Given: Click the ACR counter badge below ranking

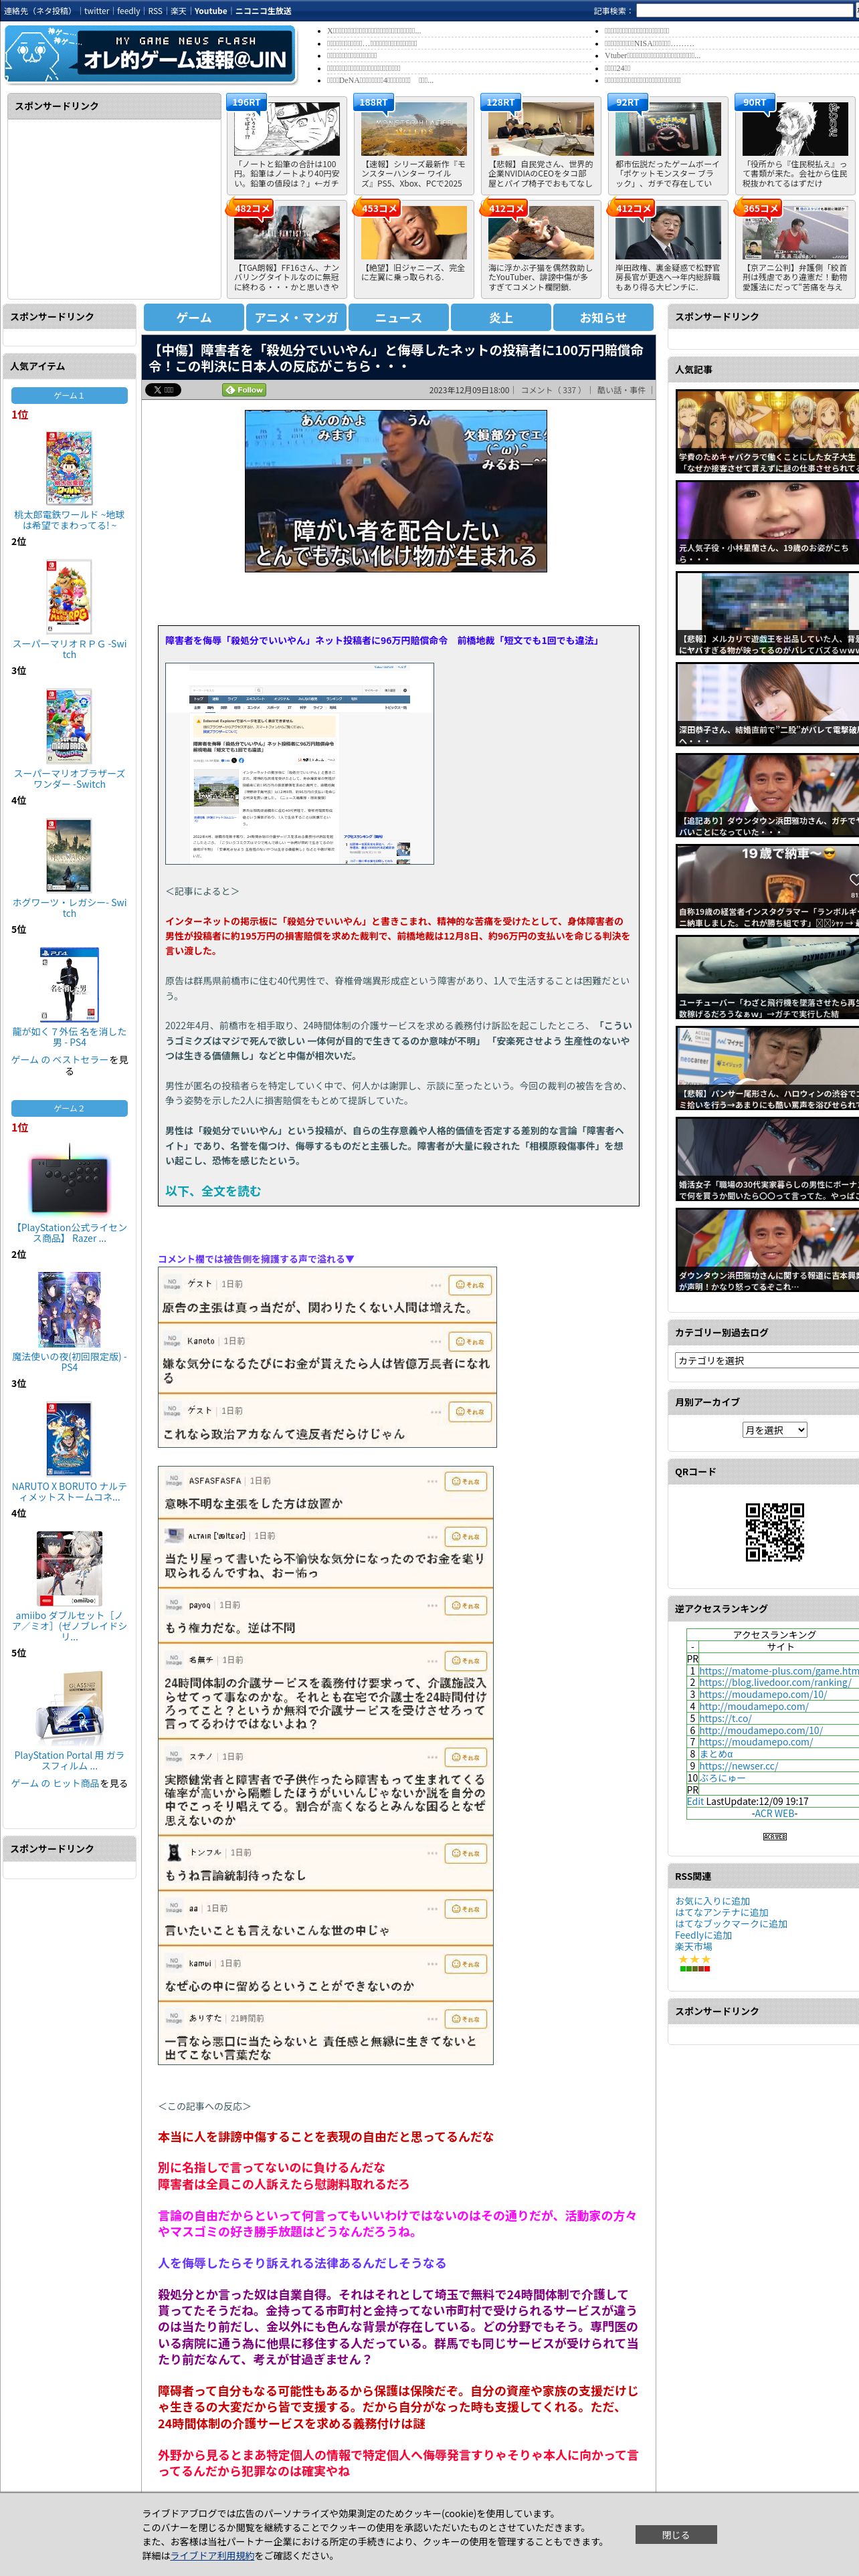Looking at the screenshot, I should (x=775, y=1837).
